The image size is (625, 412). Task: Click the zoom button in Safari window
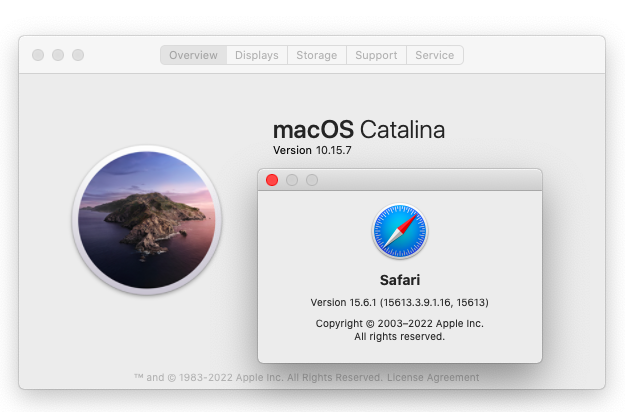click(312, 180)
